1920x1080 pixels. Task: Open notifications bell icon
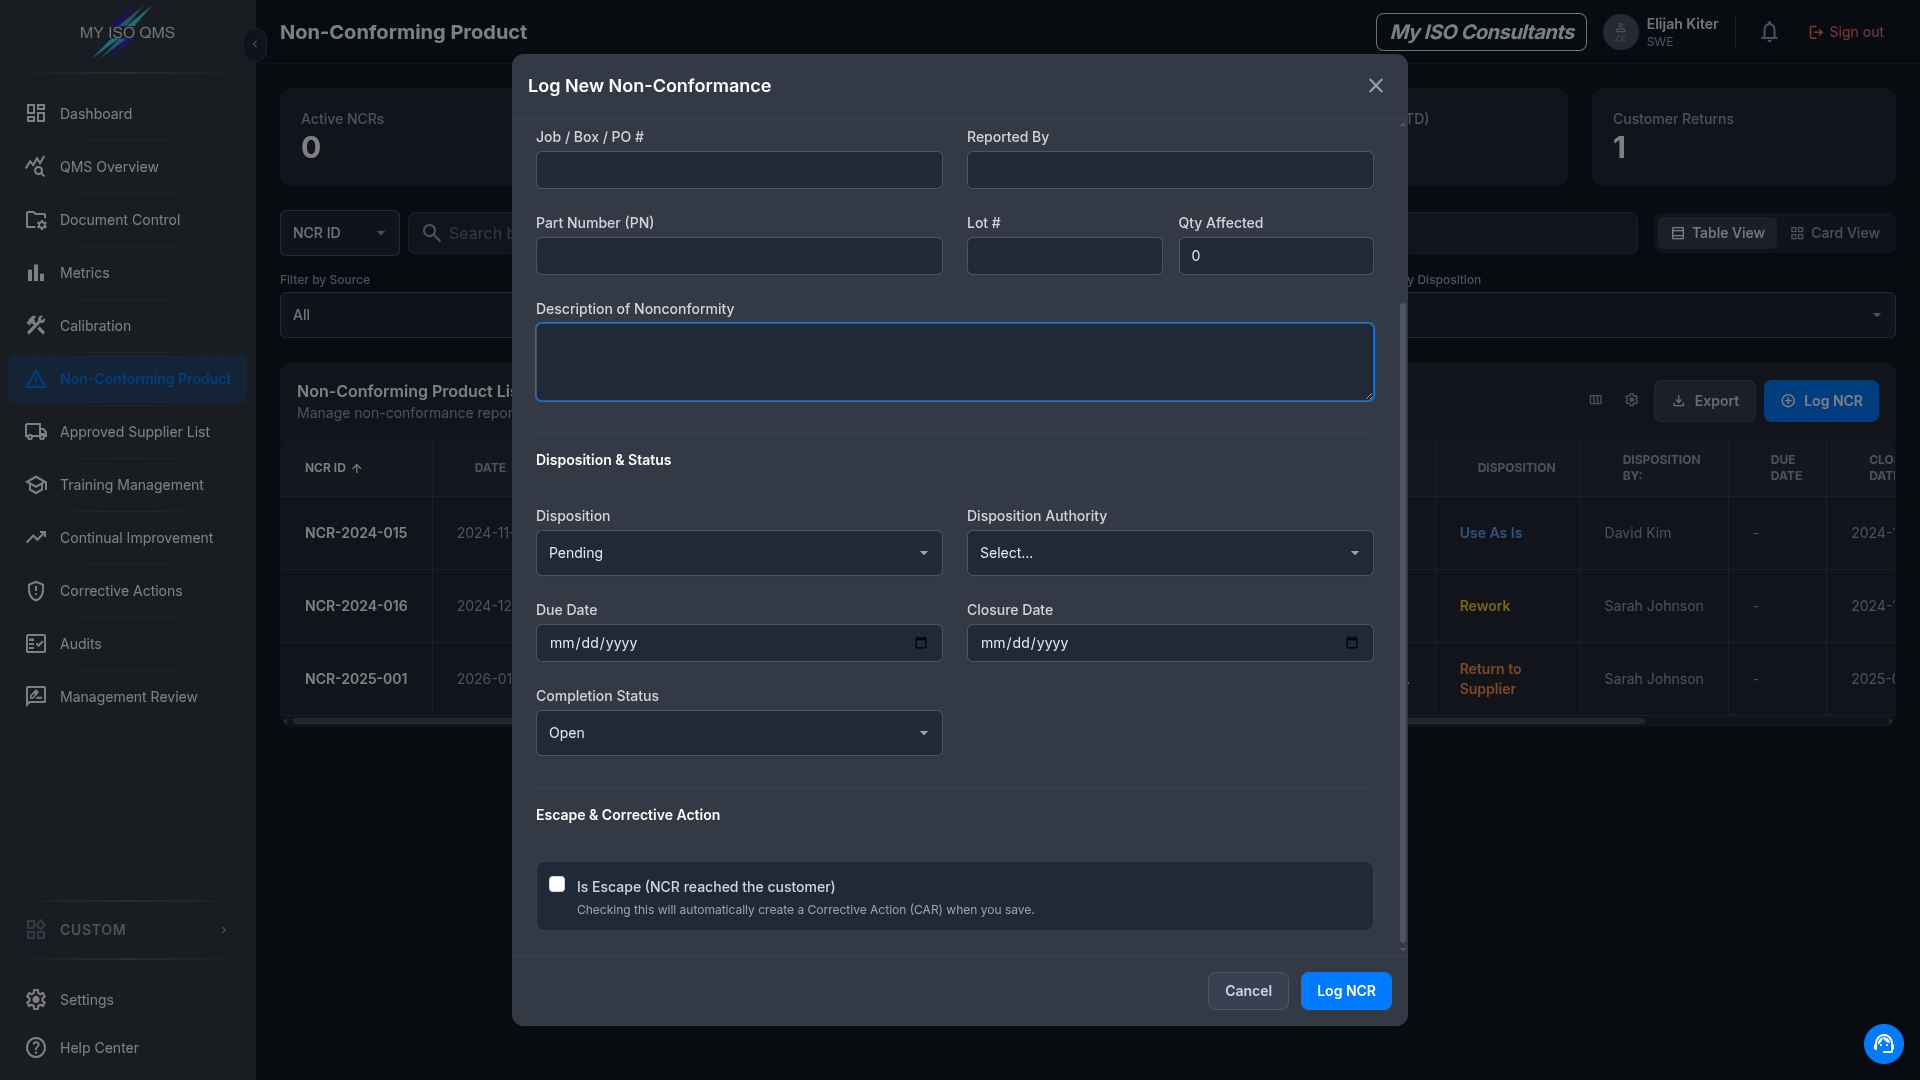1769,32
